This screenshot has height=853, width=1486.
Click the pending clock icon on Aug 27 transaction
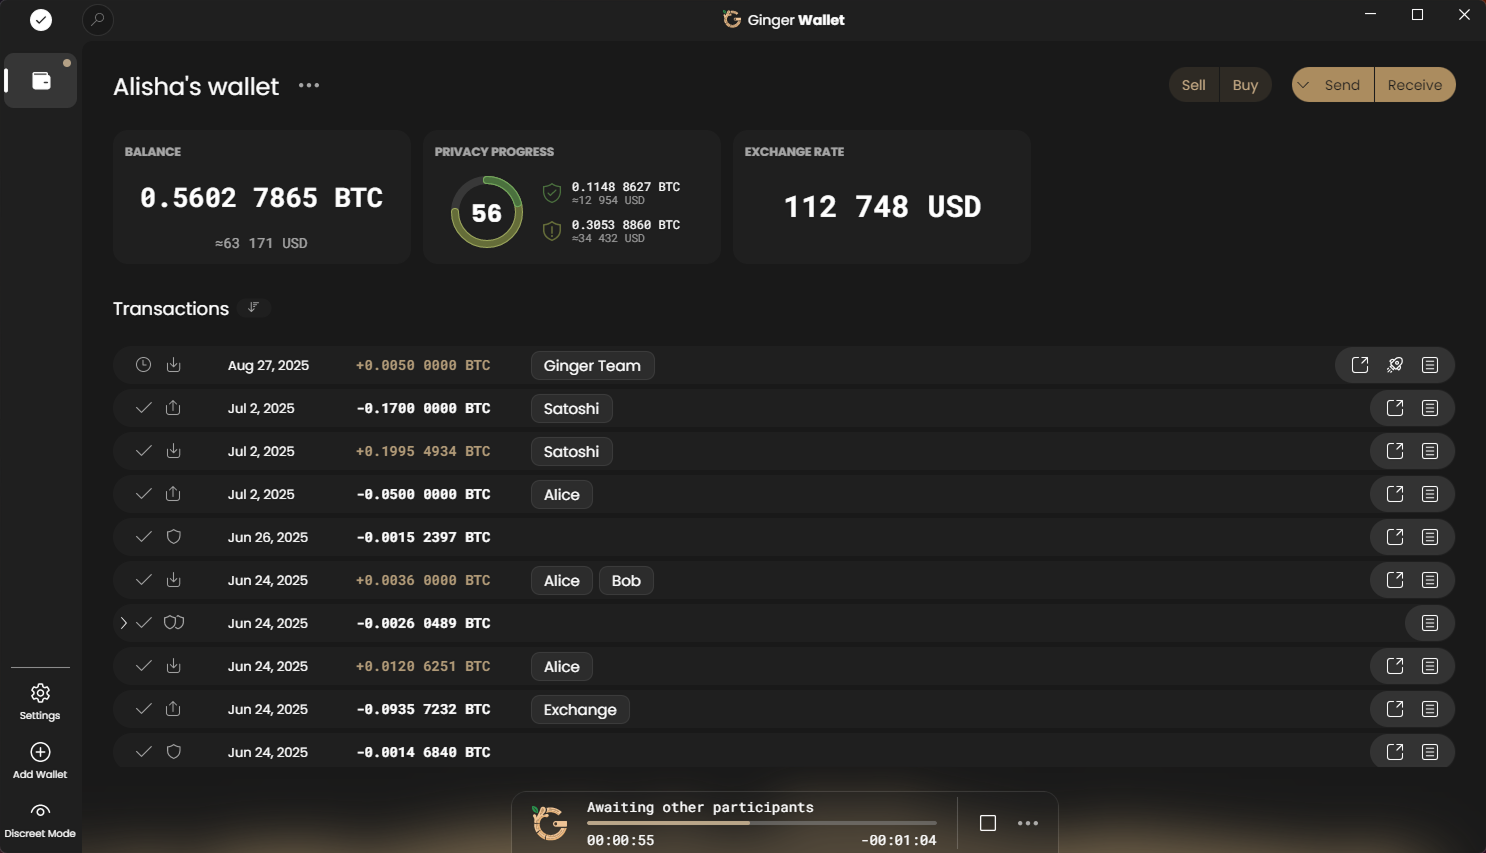[144, 365]
